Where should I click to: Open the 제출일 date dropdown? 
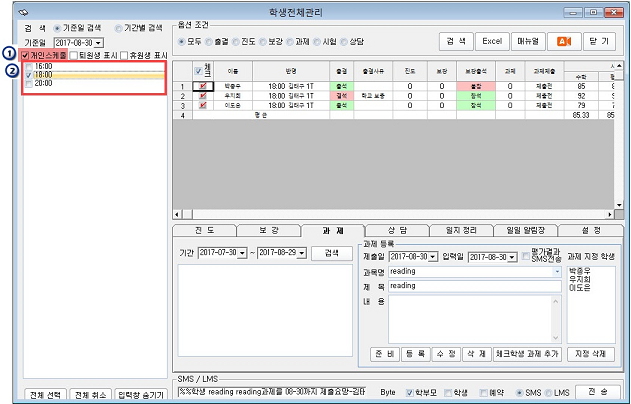(433, 256)
